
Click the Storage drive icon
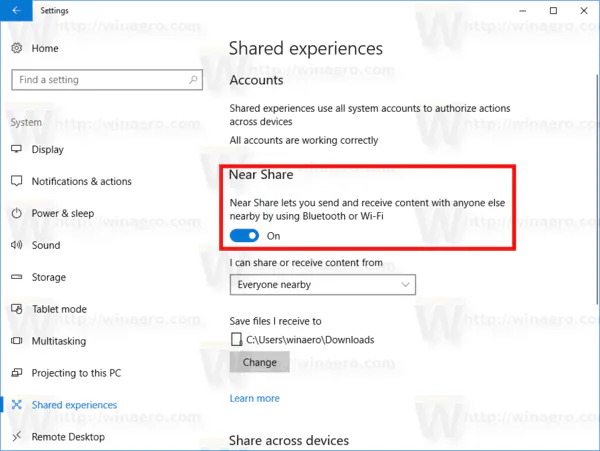[16, 277]
